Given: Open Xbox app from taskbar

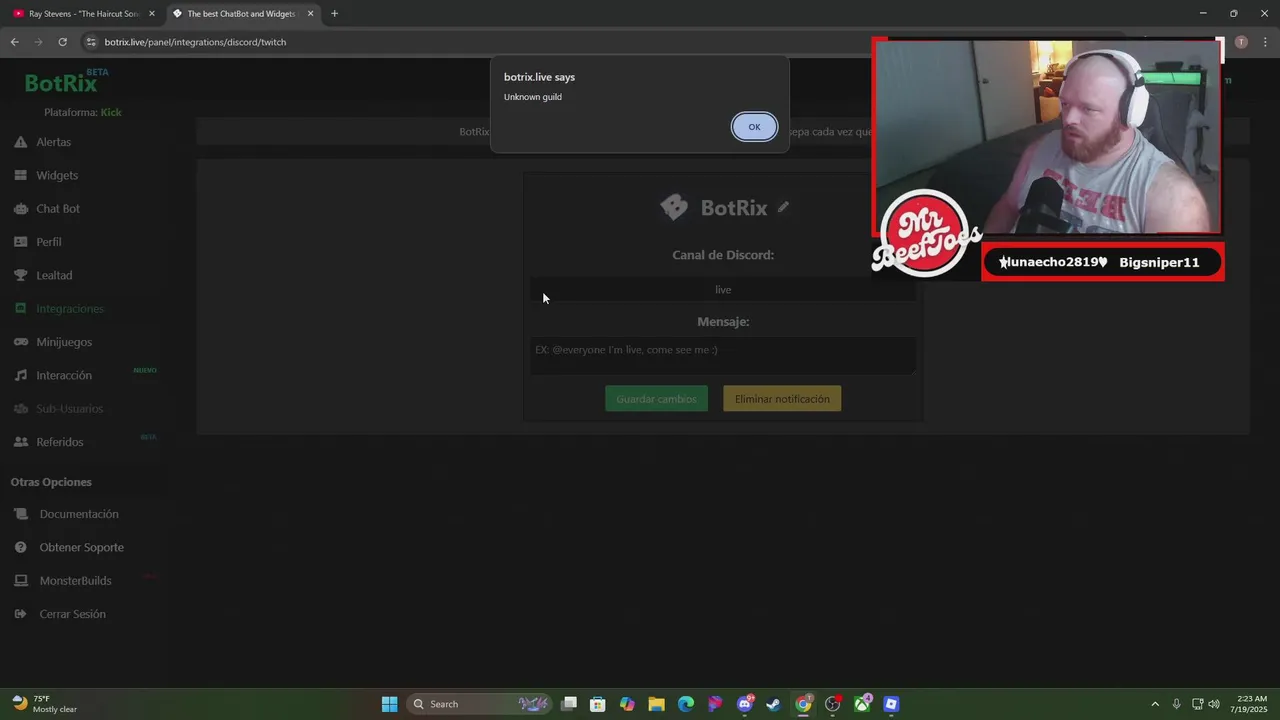Looking at the screenshot, I should click(862, 704).
